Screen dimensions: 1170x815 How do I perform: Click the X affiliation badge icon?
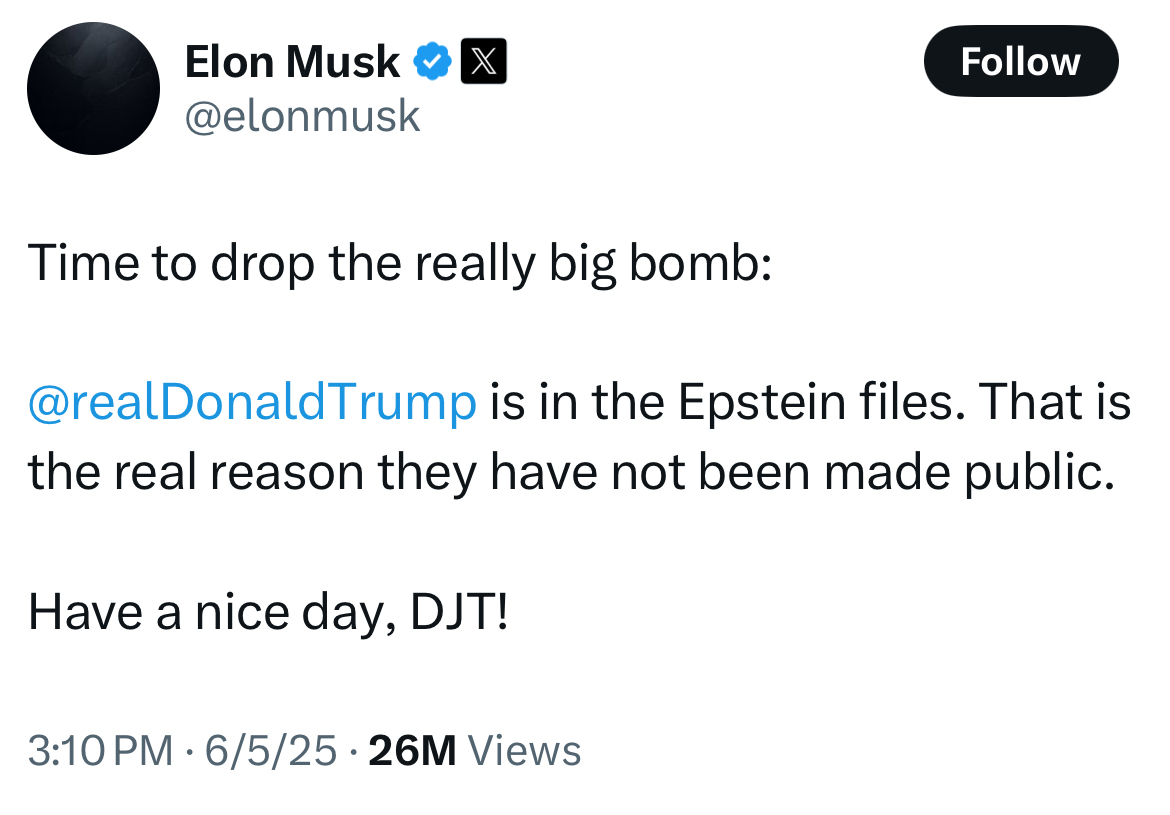click(x=483, y=63)
